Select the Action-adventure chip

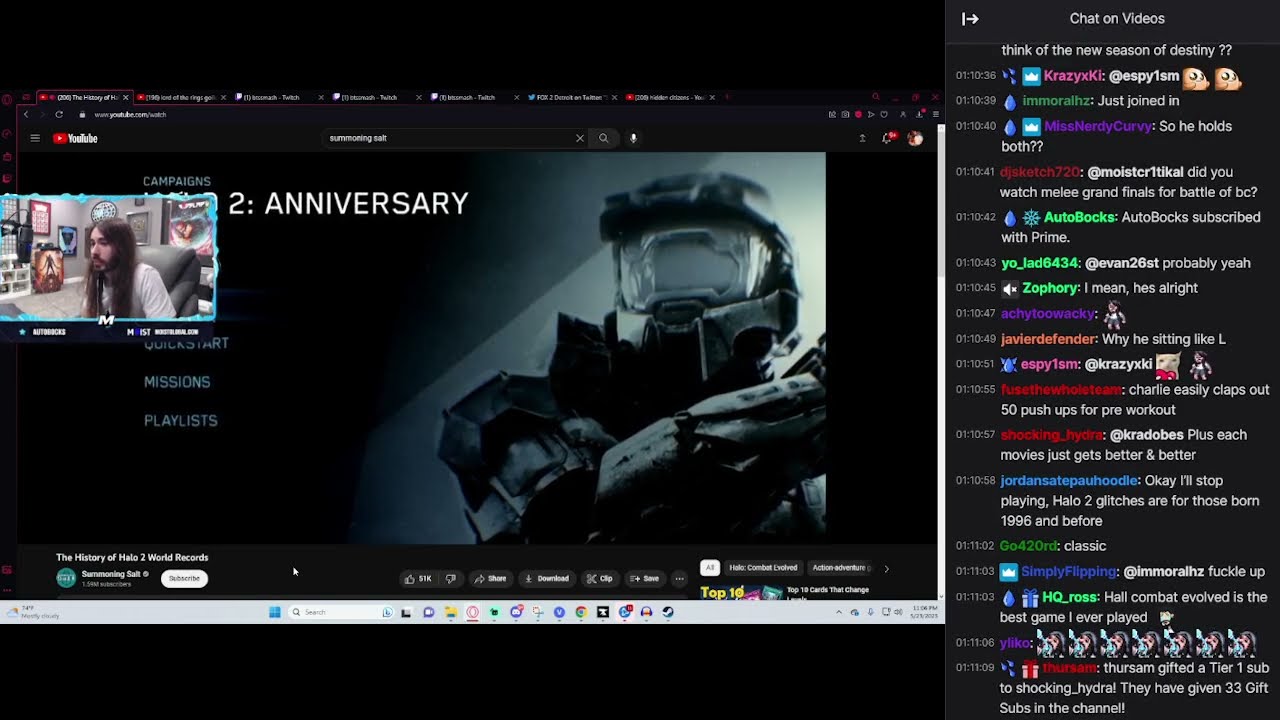(x=840, y=568)
